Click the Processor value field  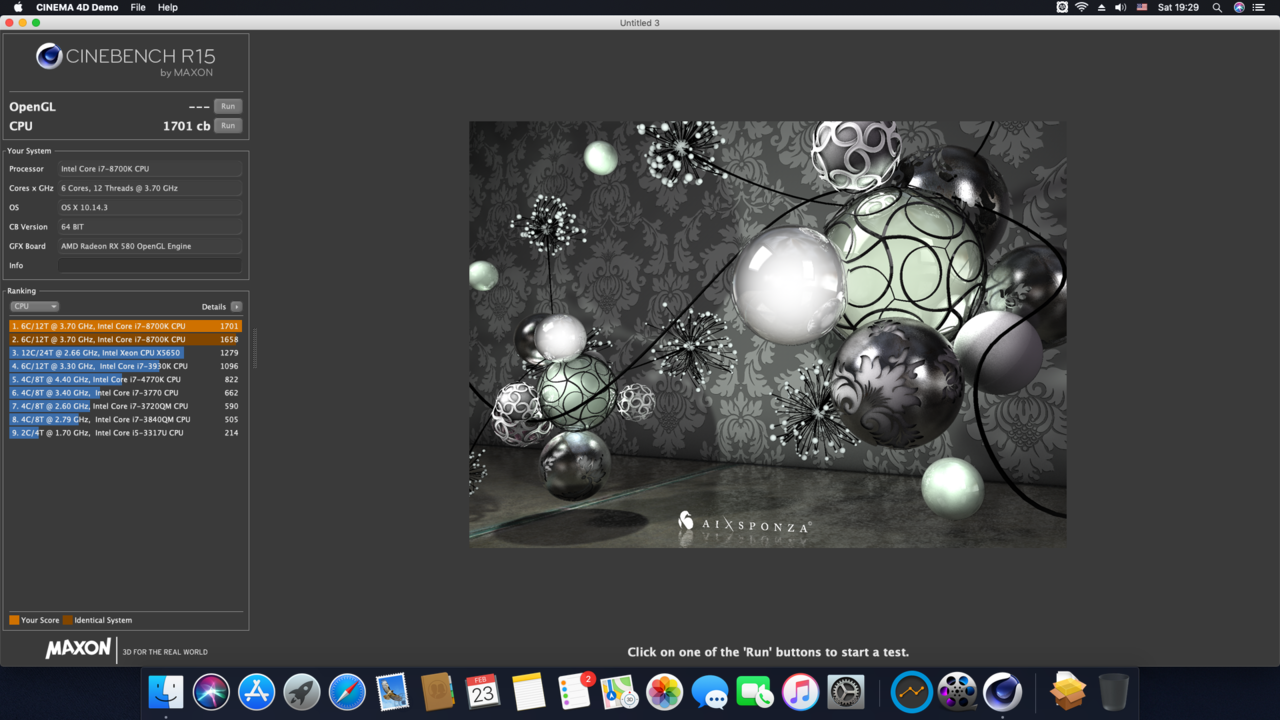(150, 169)
